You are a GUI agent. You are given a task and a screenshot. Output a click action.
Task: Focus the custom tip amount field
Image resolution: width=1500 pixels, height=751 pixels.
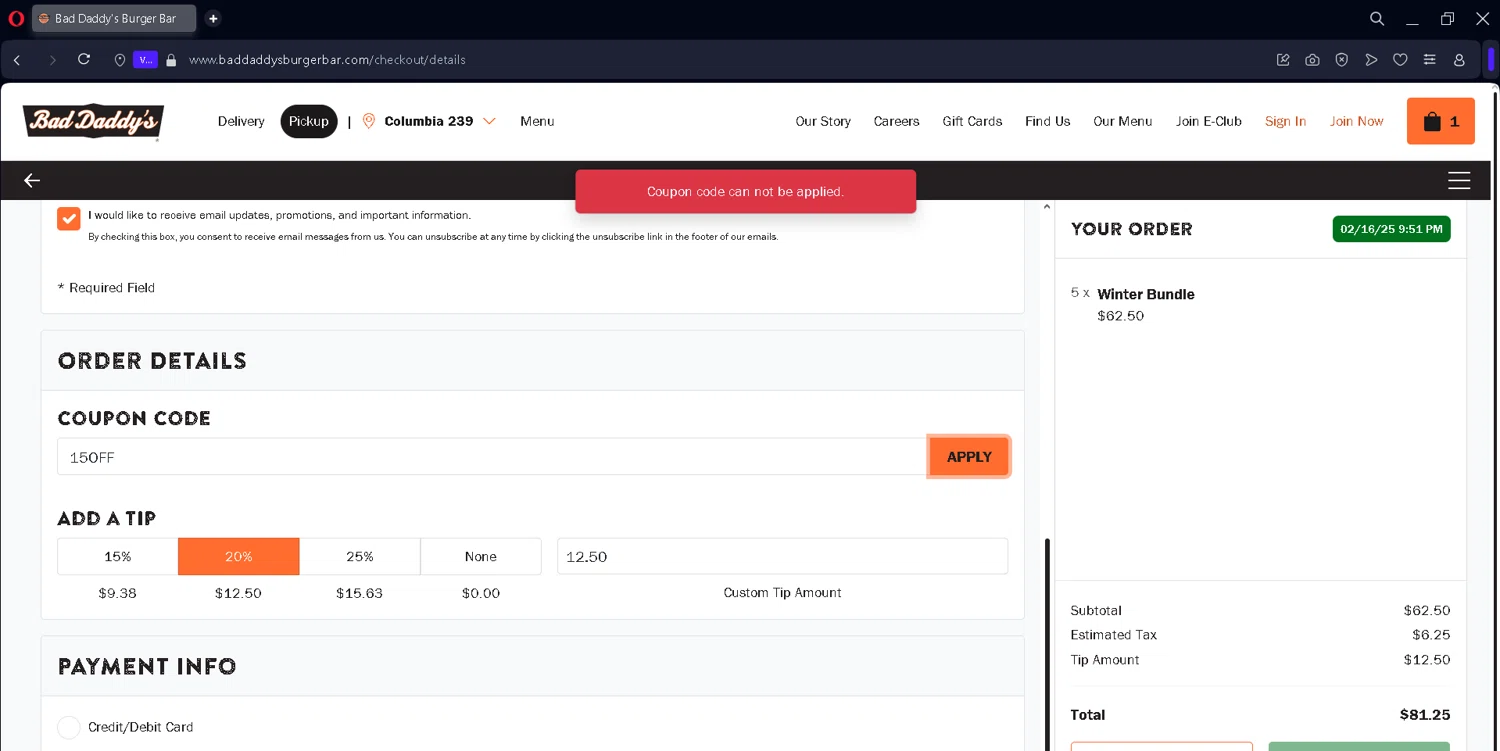782,556
